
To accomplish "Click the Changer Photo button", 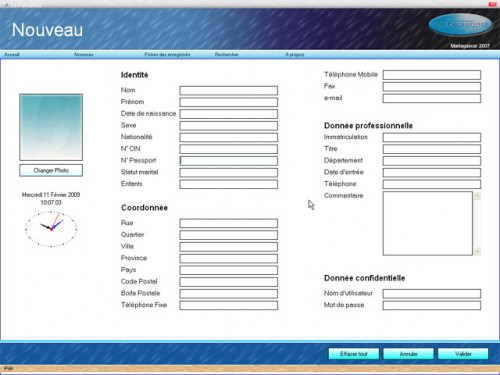I will tap(51, 170).
